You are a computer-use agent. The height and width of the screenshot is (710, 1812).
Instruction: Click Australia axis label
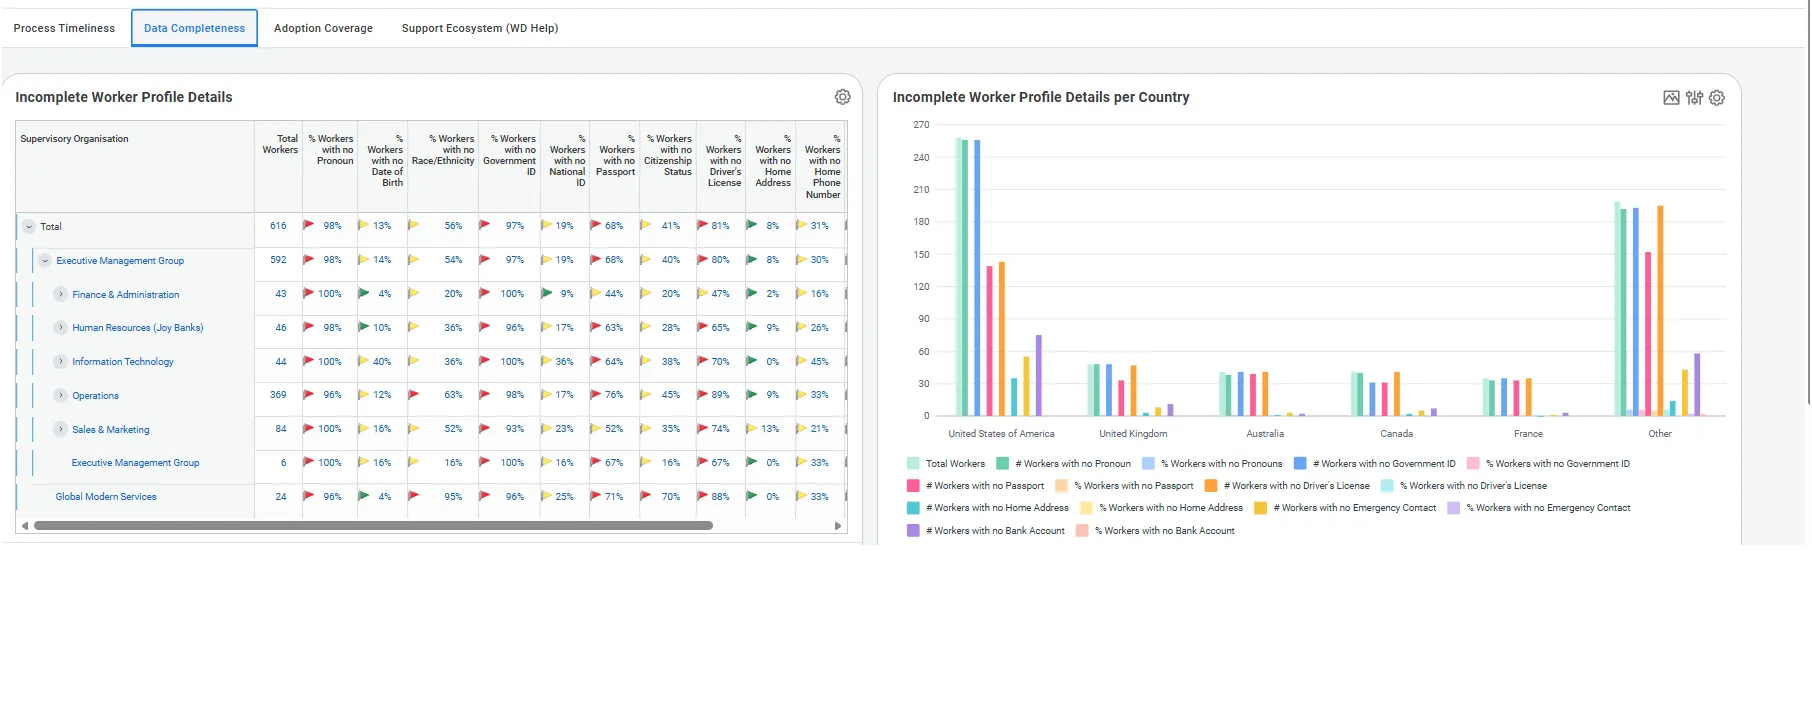tap(1265, 434)
